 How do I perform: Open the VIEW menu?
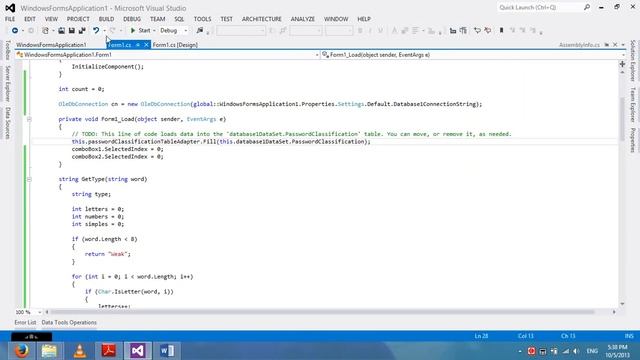[x=51, y=19]
